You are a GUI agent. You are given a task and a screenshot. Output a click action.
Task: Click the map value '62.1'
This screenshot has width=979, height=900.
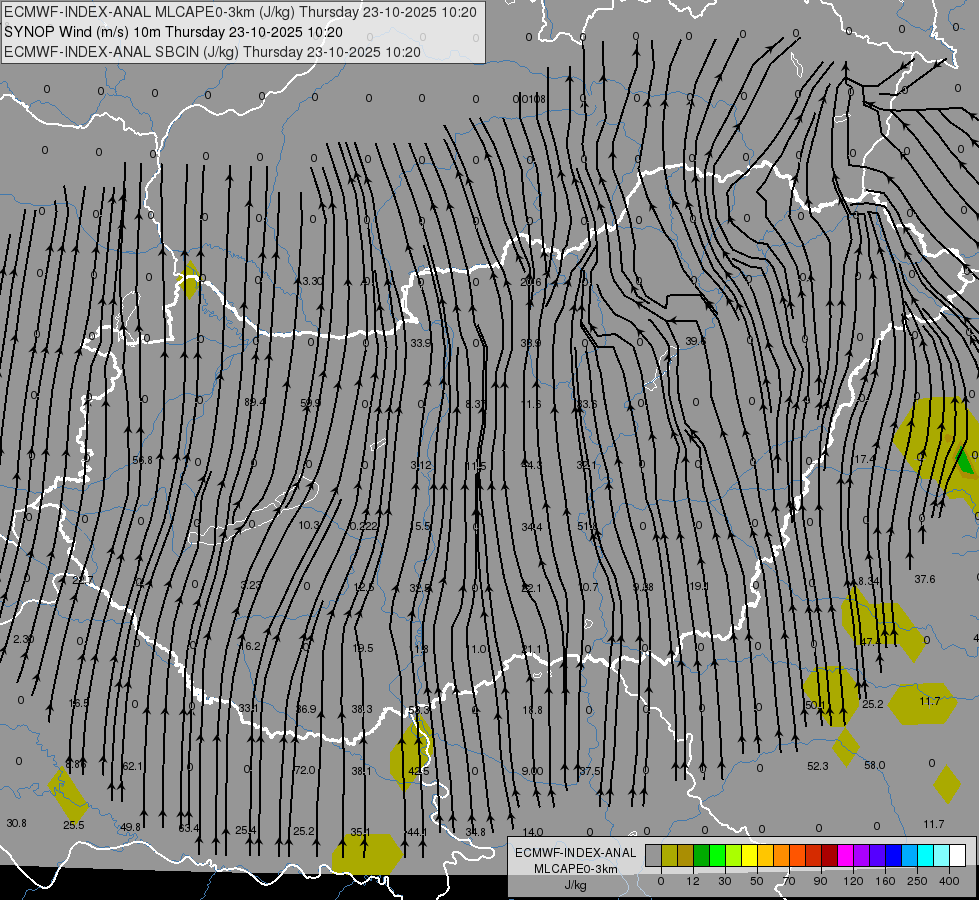pyautogui.click(x=132, y=766)
